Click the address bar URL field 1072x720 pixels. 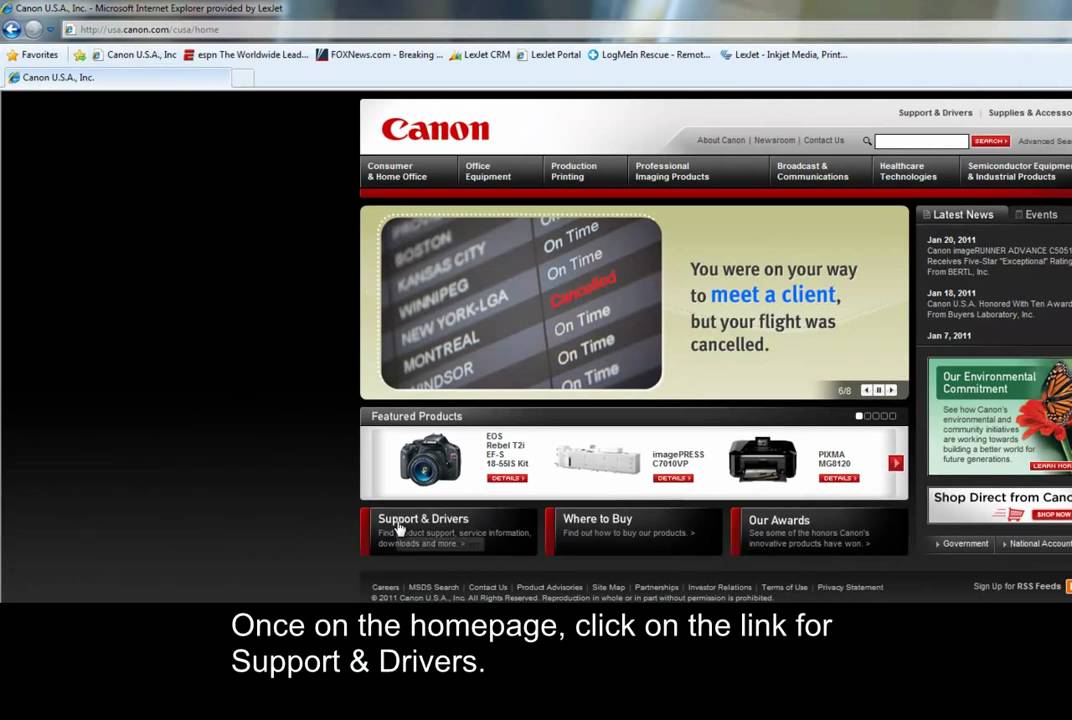pyautogui.click(x=567, y=29)
